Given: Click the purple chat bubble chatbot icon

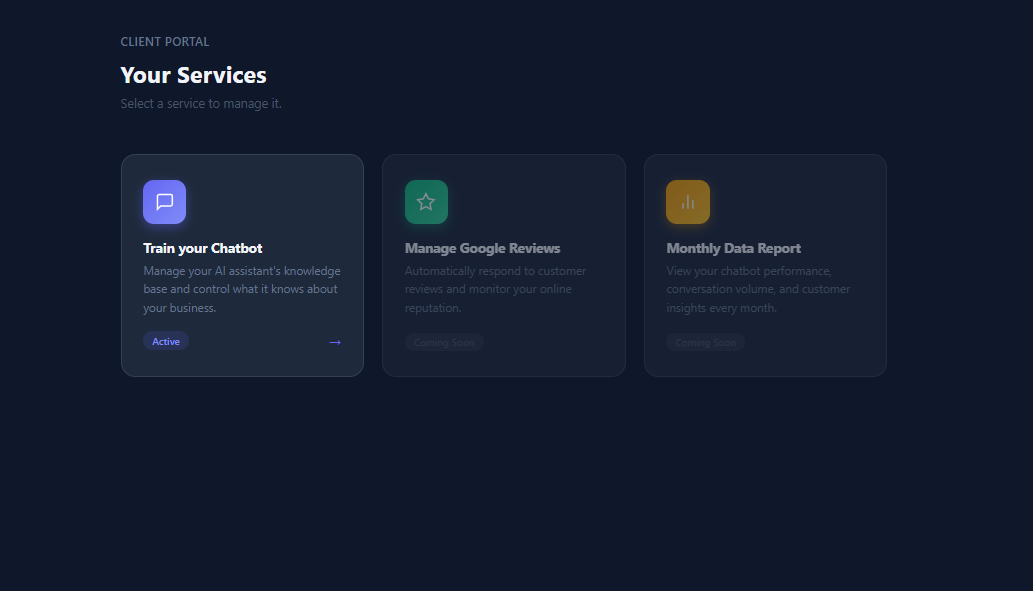Looking at the screenshot, I should click(x=165, y=202).
